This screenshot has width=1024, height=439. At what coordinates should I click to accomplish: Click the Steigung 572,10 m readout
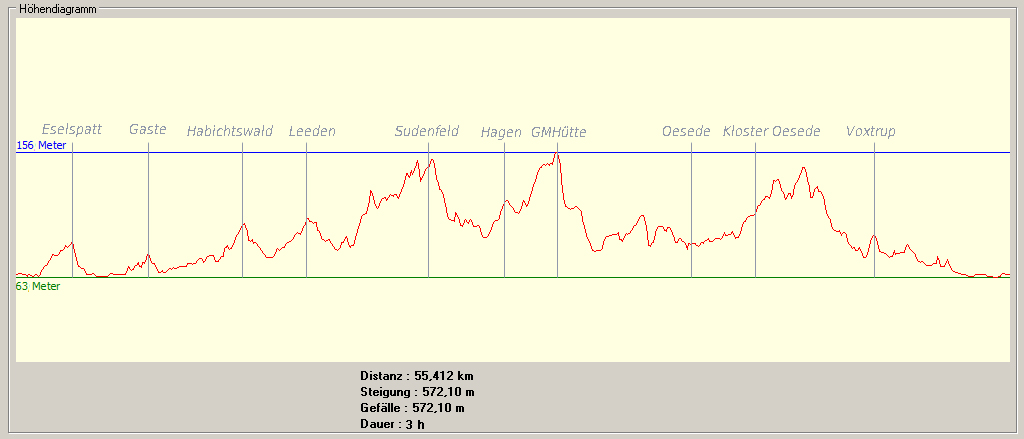tap(417, 392)
